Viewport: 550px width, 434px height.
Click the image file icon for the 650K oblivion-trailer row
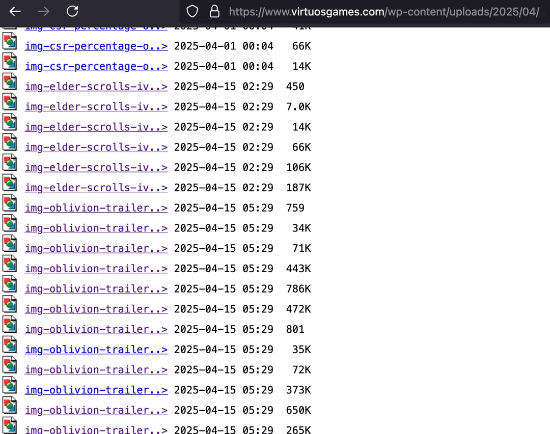[x=9, y=405]
